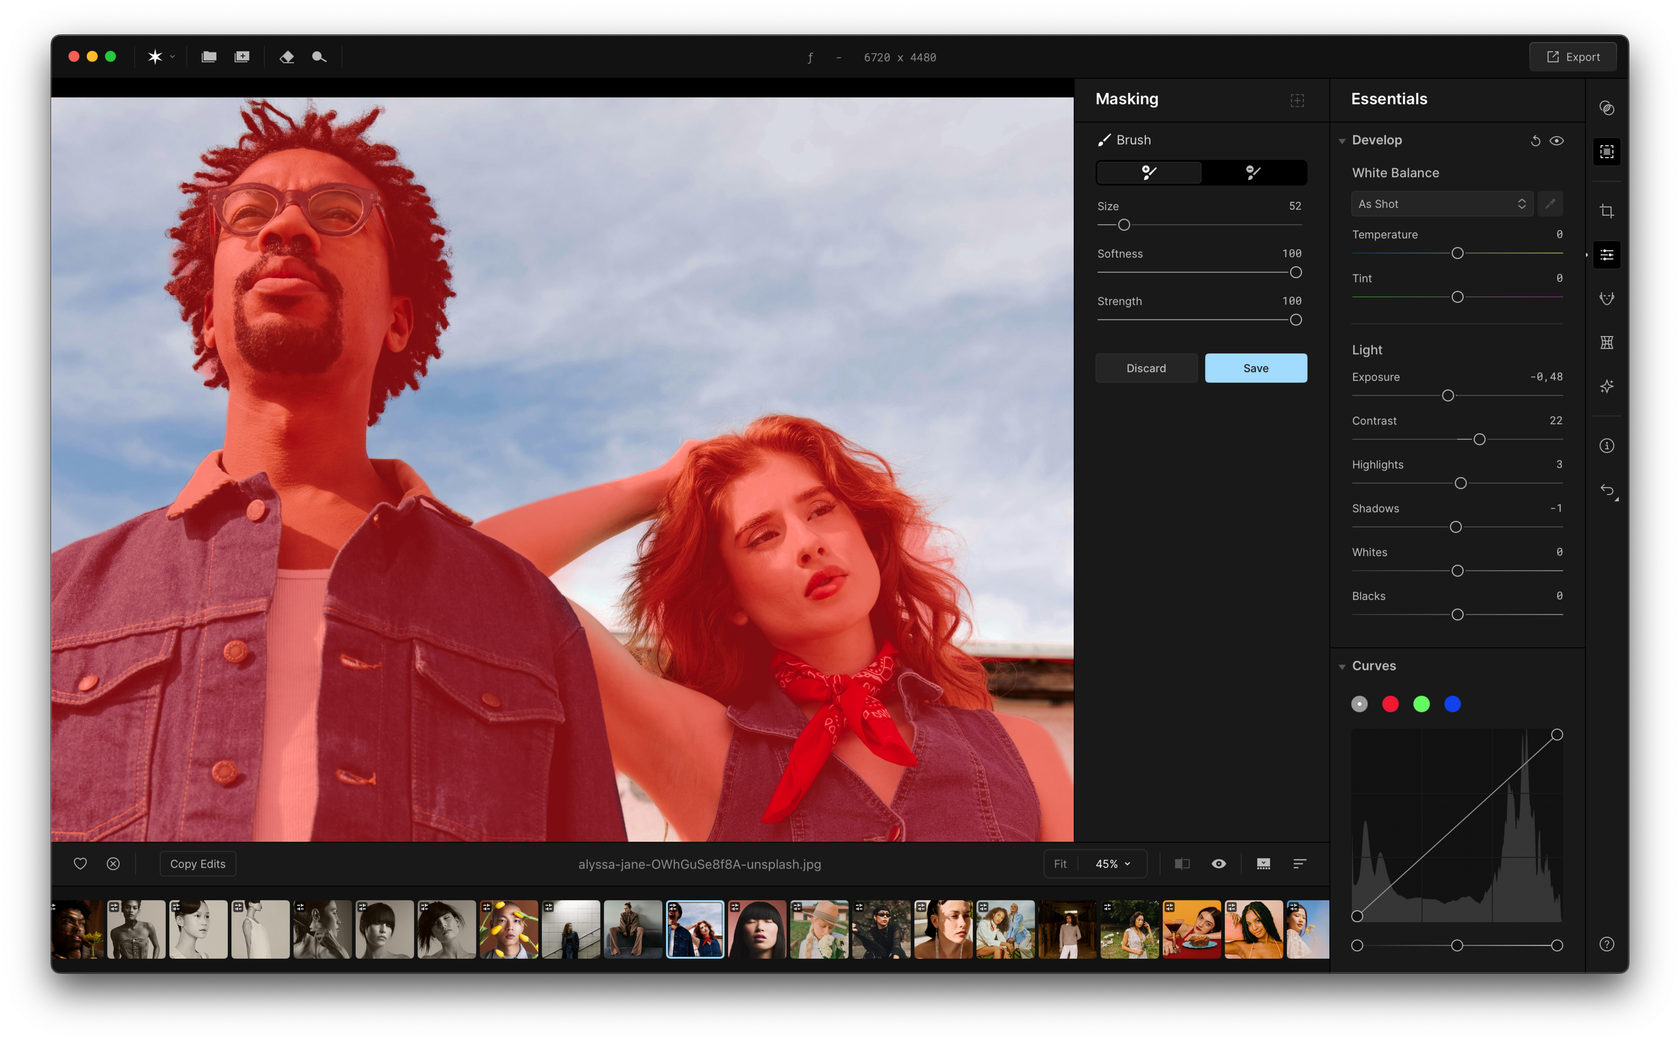1680x1041 pixels.
Task: Switch to the Masking panel header
Action: click(1127, 99)
